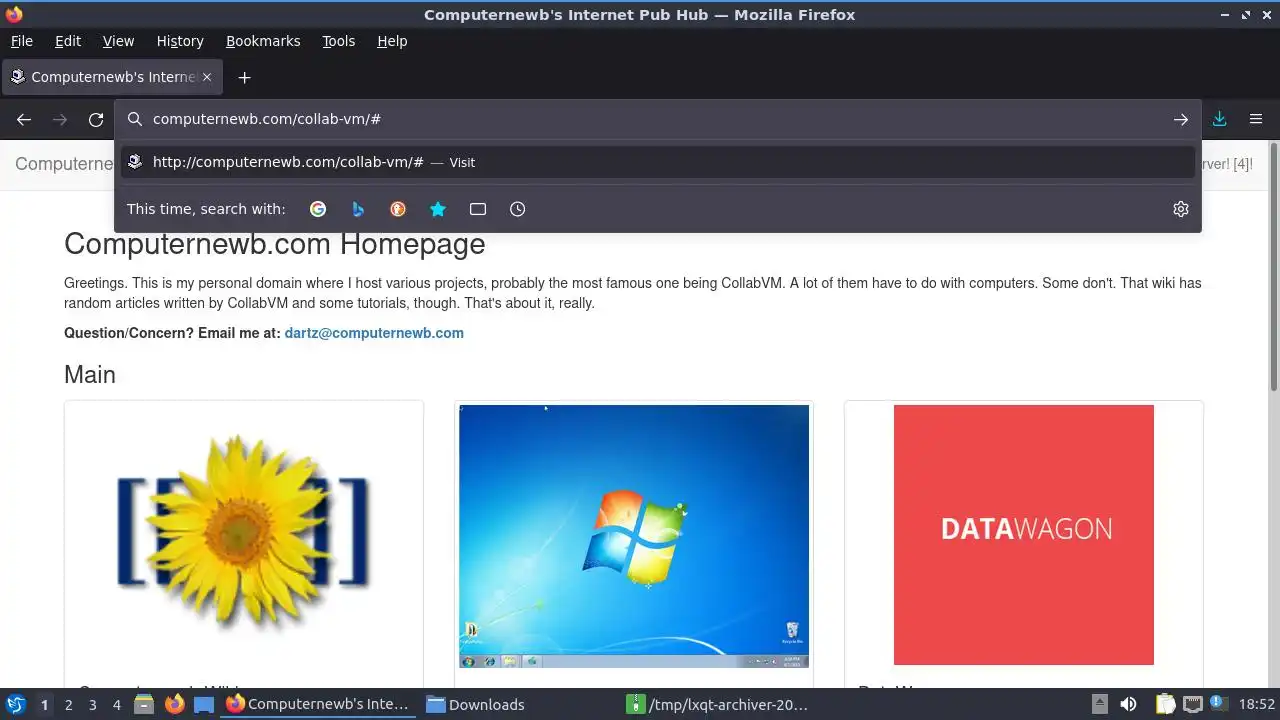Screen dimensions: 1280x720
Task: Open volume control in system tray
Action: [x=1129, y=704]
